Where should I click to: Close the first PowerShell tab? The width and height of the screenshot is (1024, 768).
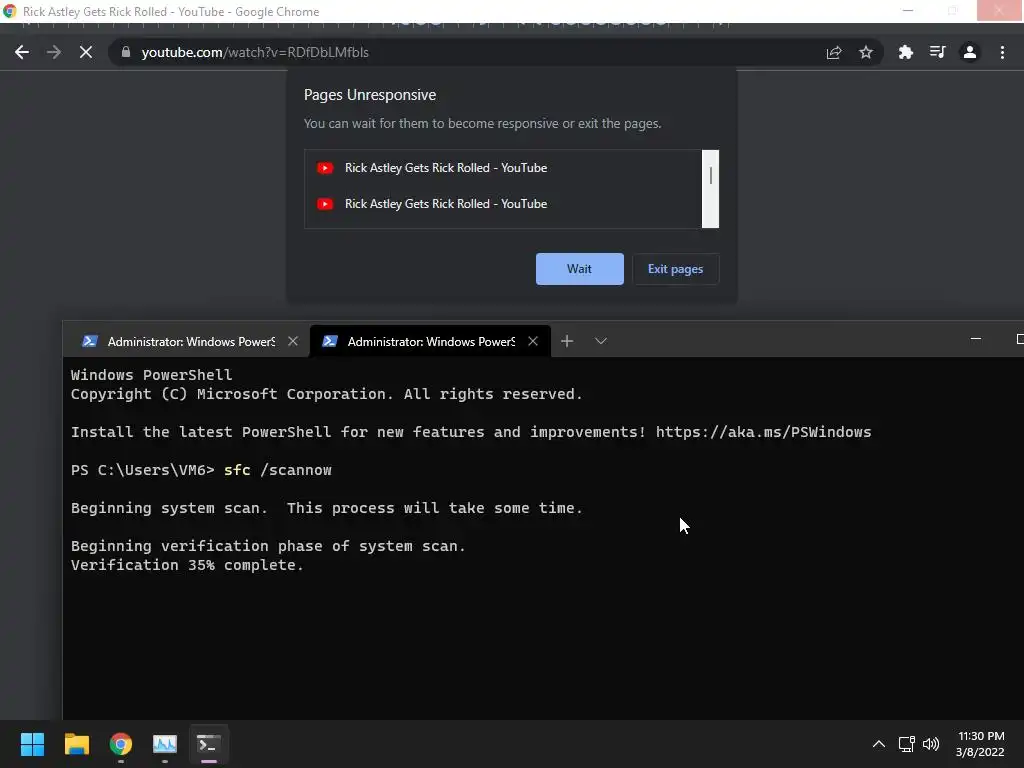(x=293, y=342)
